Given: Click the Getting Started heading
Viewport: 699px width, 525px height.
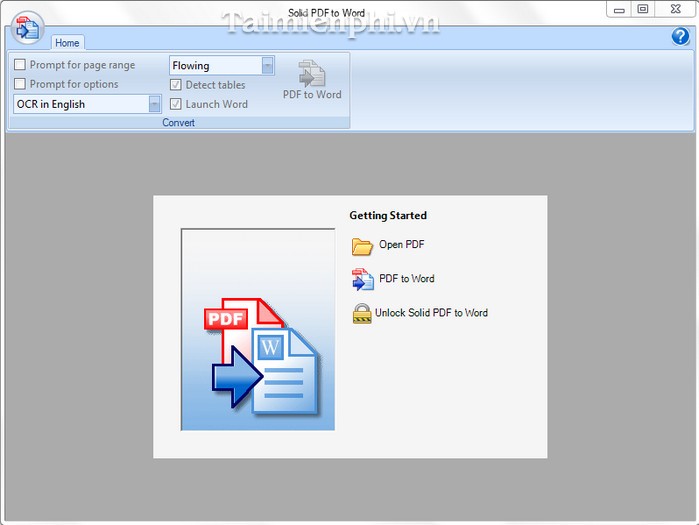Looking at the screenshot, I should click(388, 215).
